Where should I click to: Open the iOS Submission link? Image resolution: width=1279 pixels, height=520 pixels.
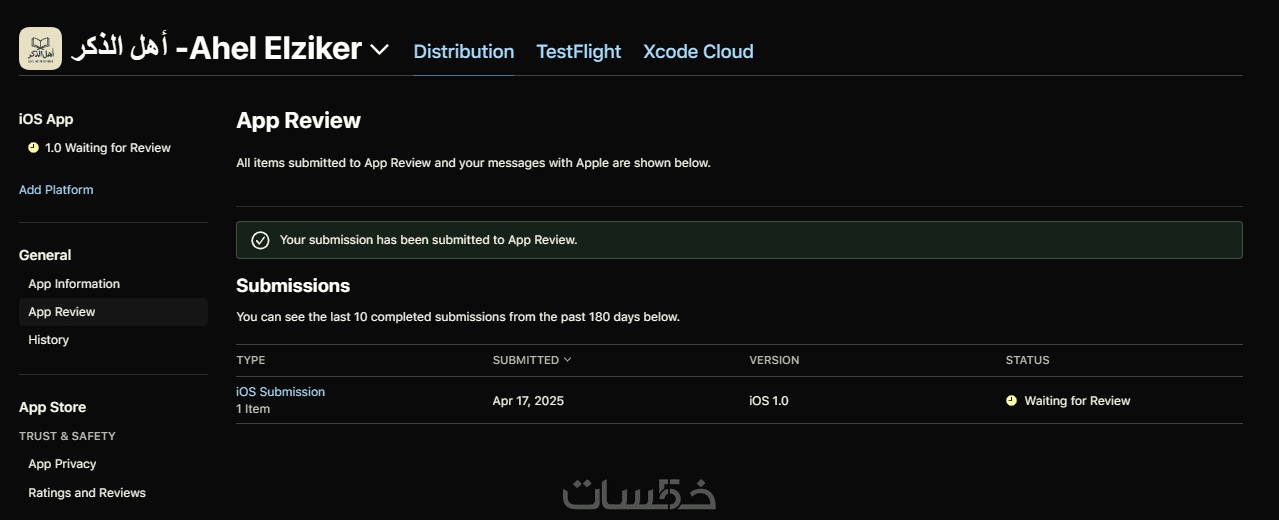click(280, 392)
